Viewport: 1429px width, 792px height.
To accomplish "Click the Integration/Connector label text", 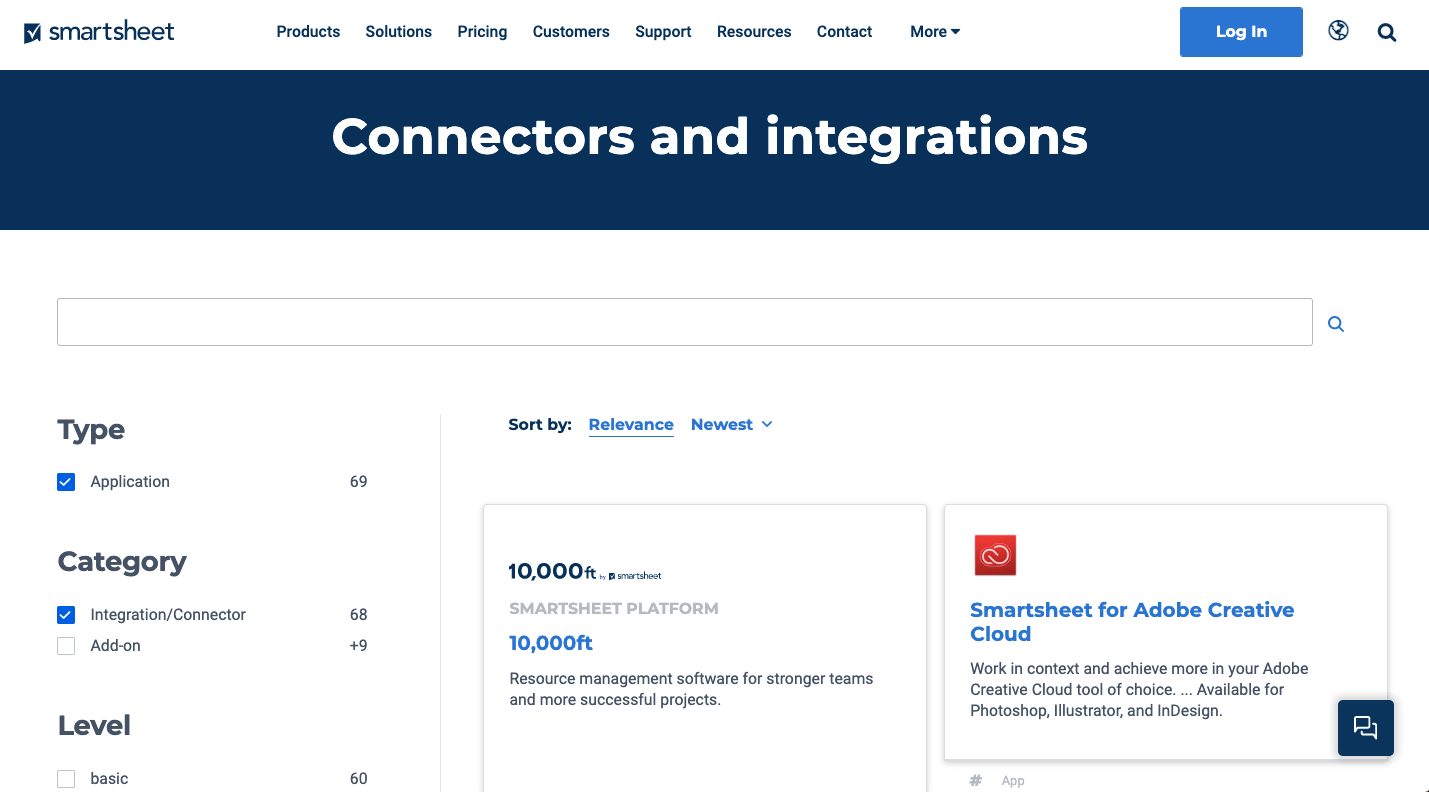I will click(168, 615).
